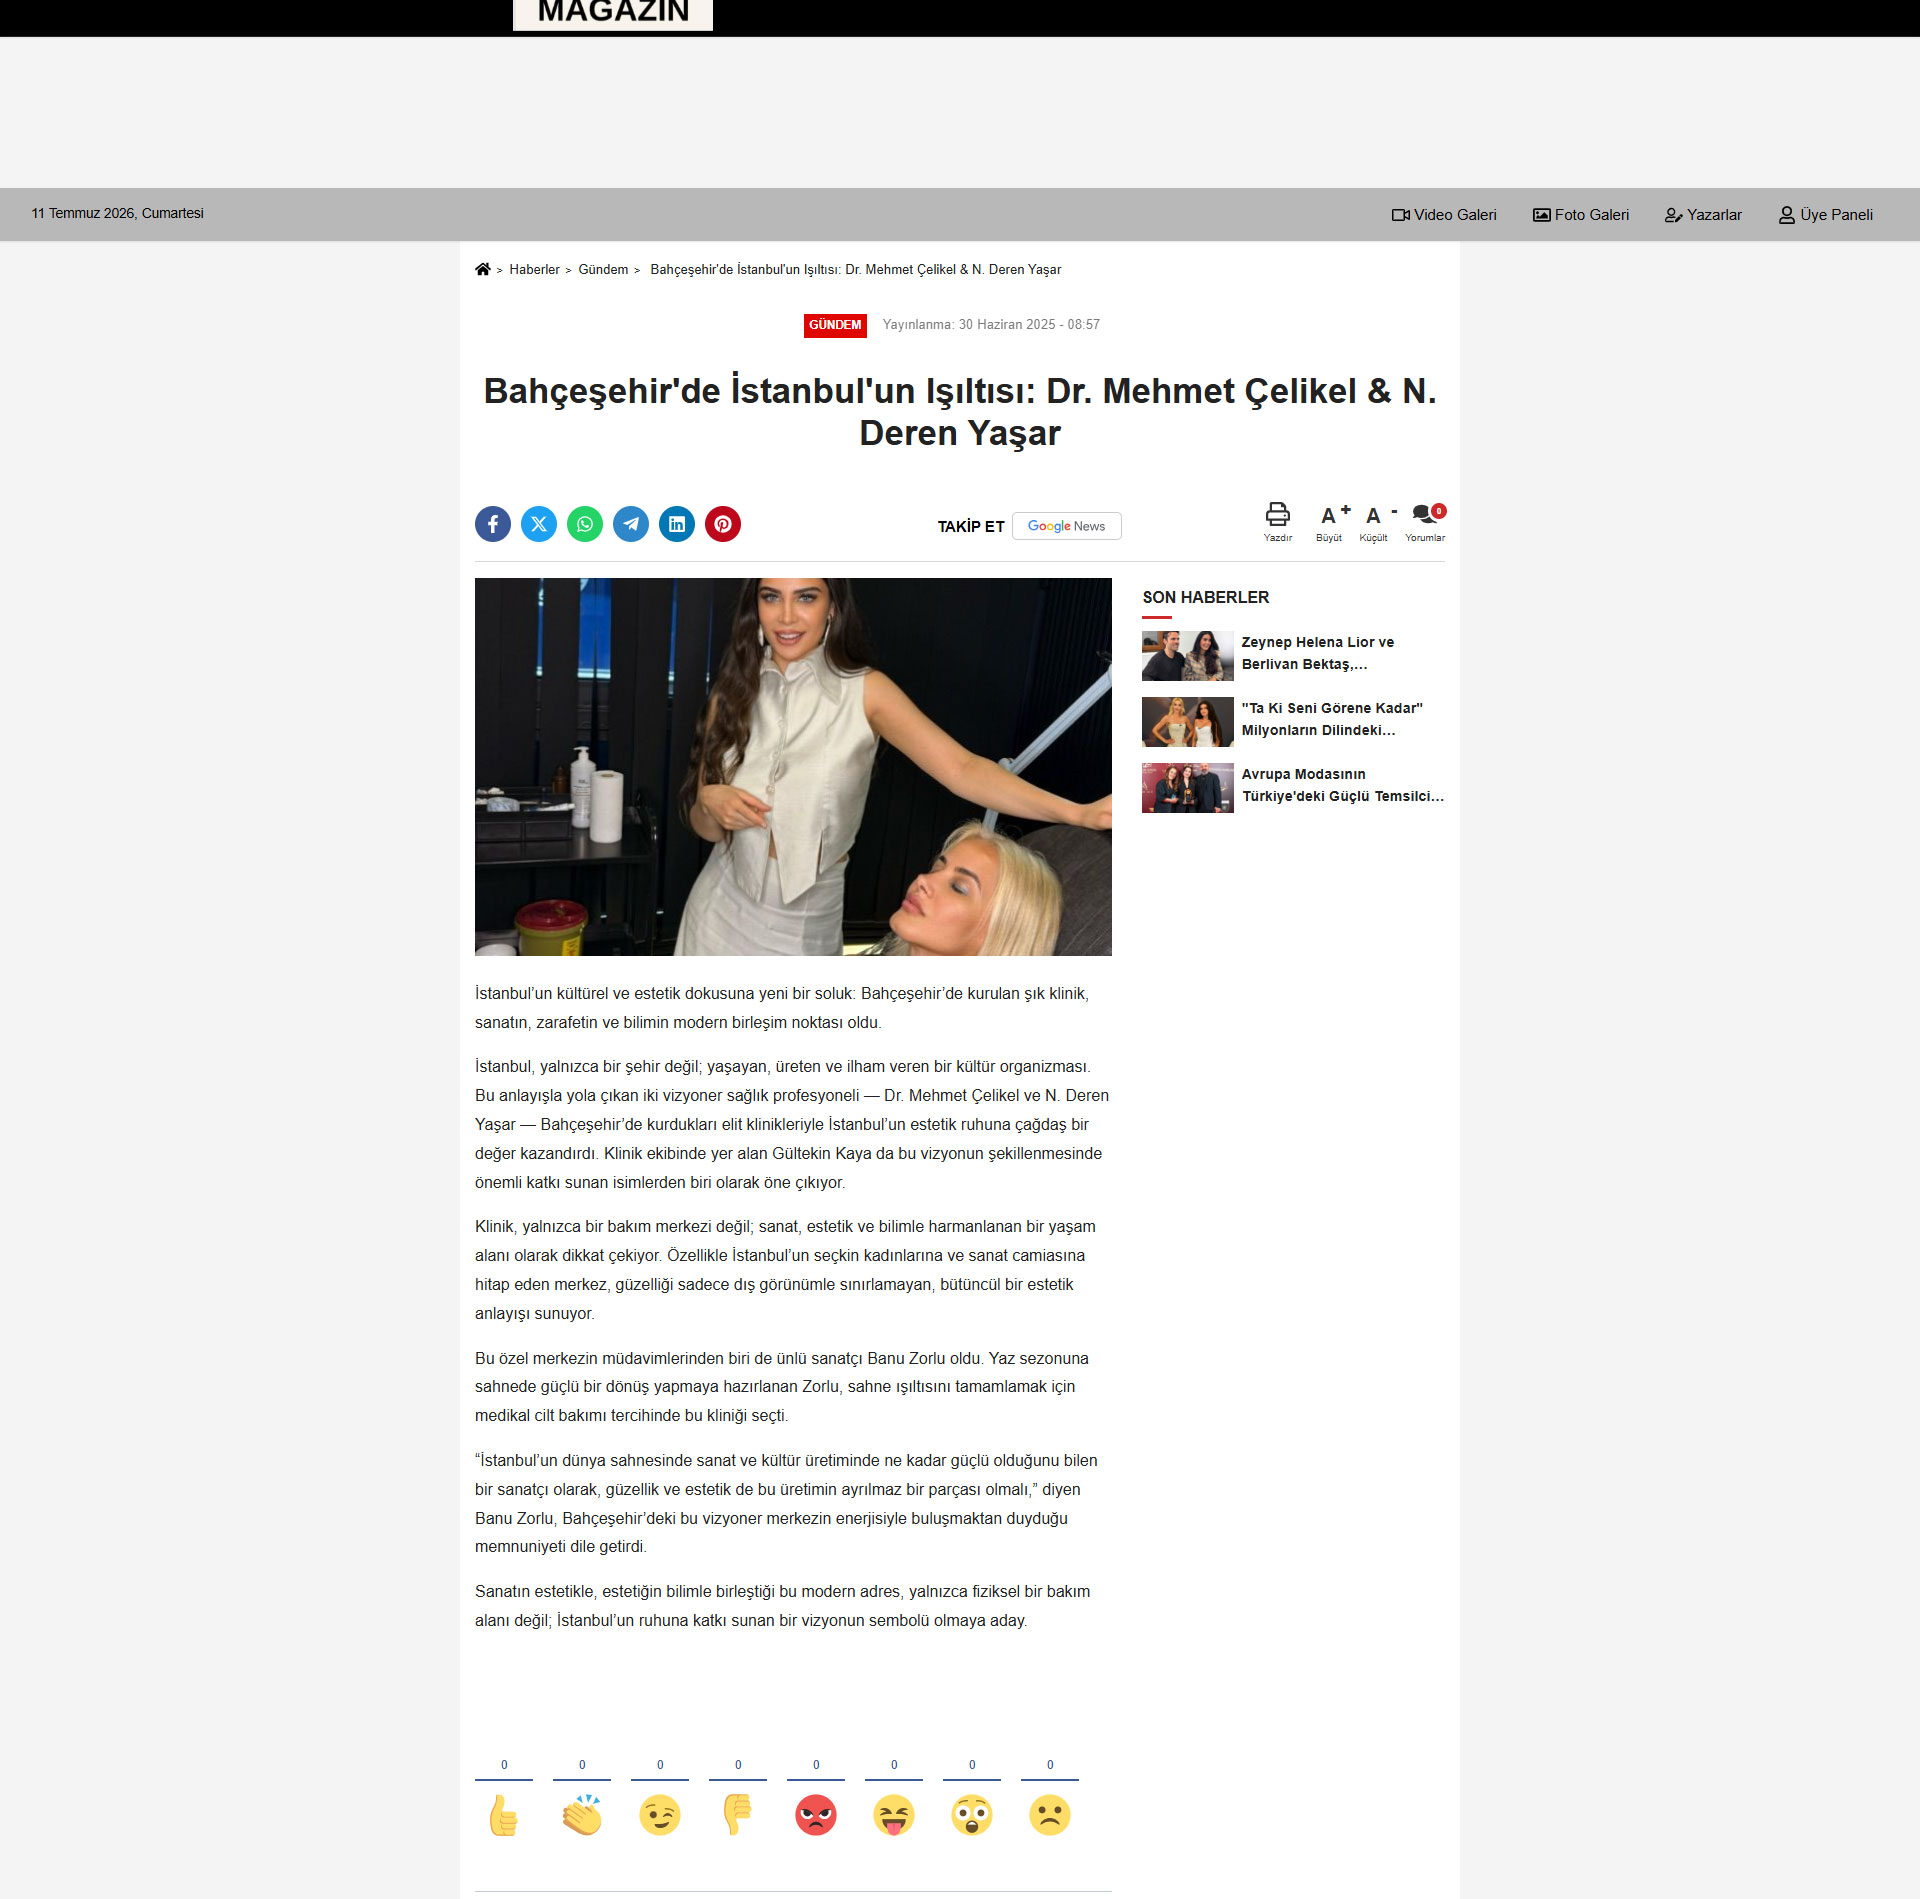Pin article on Pinterest
The width and height of the screenshot is (1920, 1899).
coord(723,524)
